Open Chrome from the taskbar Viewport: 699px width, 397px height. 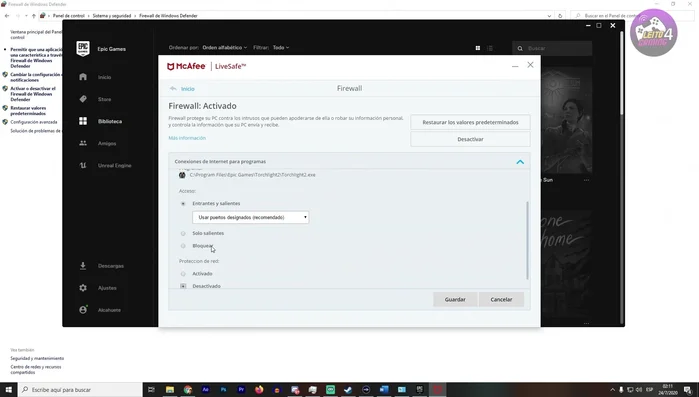188,389
